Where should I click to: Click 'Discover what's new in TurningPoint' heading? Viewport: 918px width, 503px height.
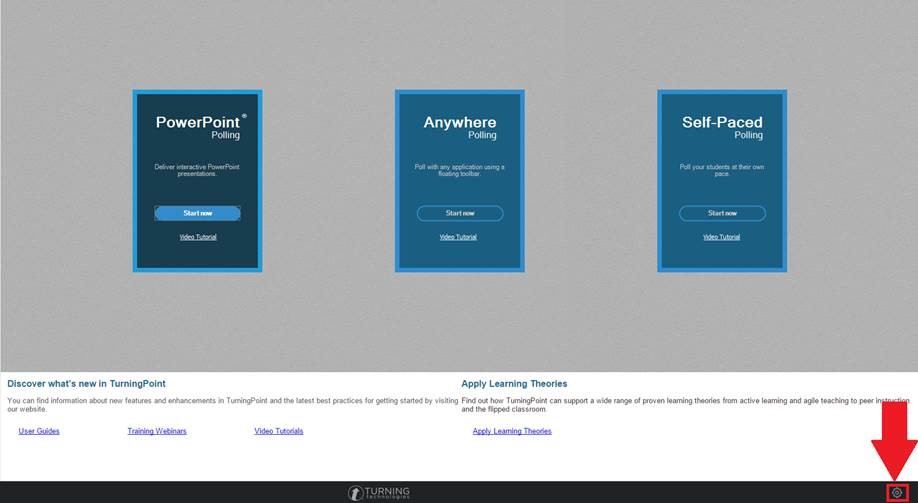[86, 384]
